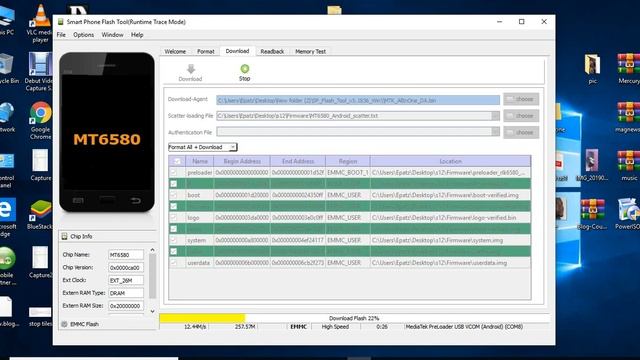Click the Extern RAM Size value field
640x360 pixels.
(126, 306)
